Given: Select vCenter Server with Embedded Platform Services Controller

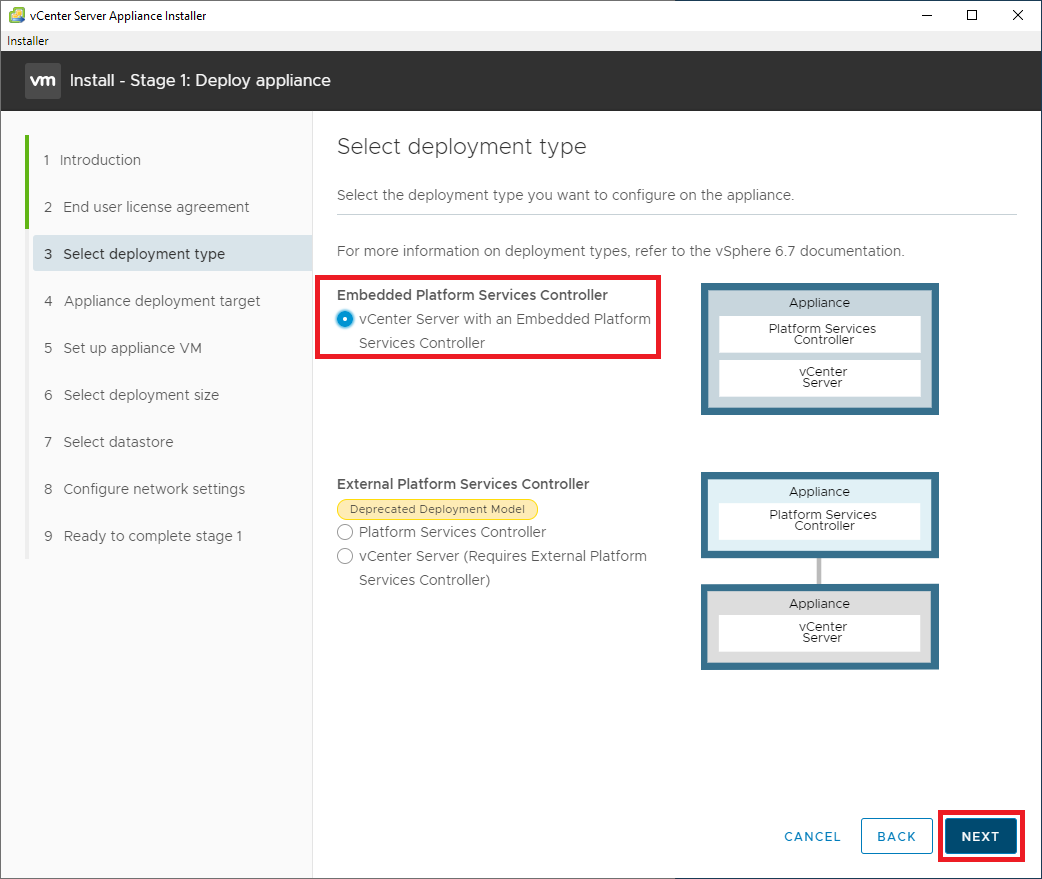Looking at the screenshot, I should click(x=345, y=319).
